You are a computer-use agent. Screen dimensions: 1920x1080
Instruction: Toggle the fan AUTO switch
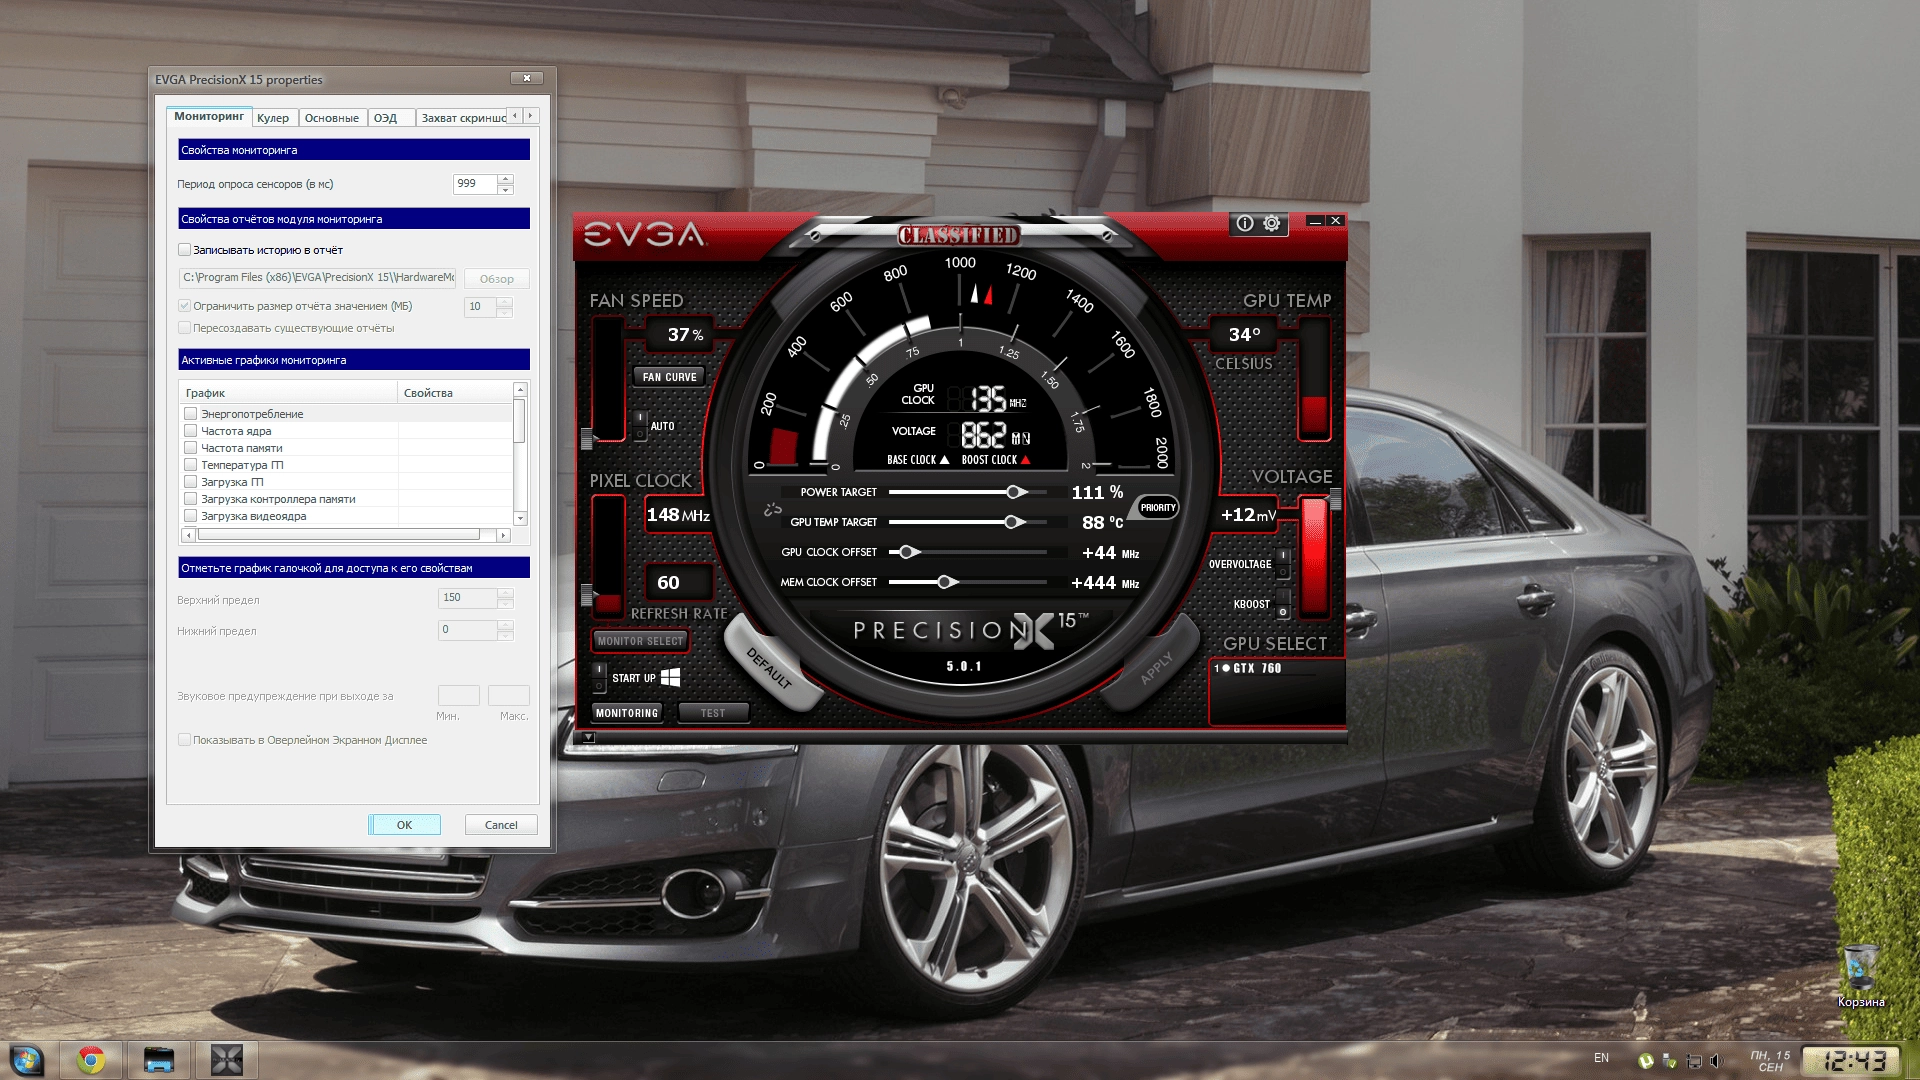(x=640, y=426)
